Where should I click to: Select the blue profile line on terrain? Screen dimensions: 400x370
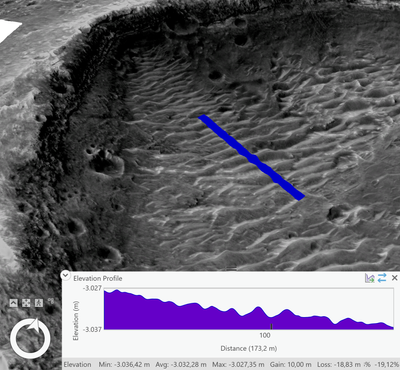pos(251,157)
